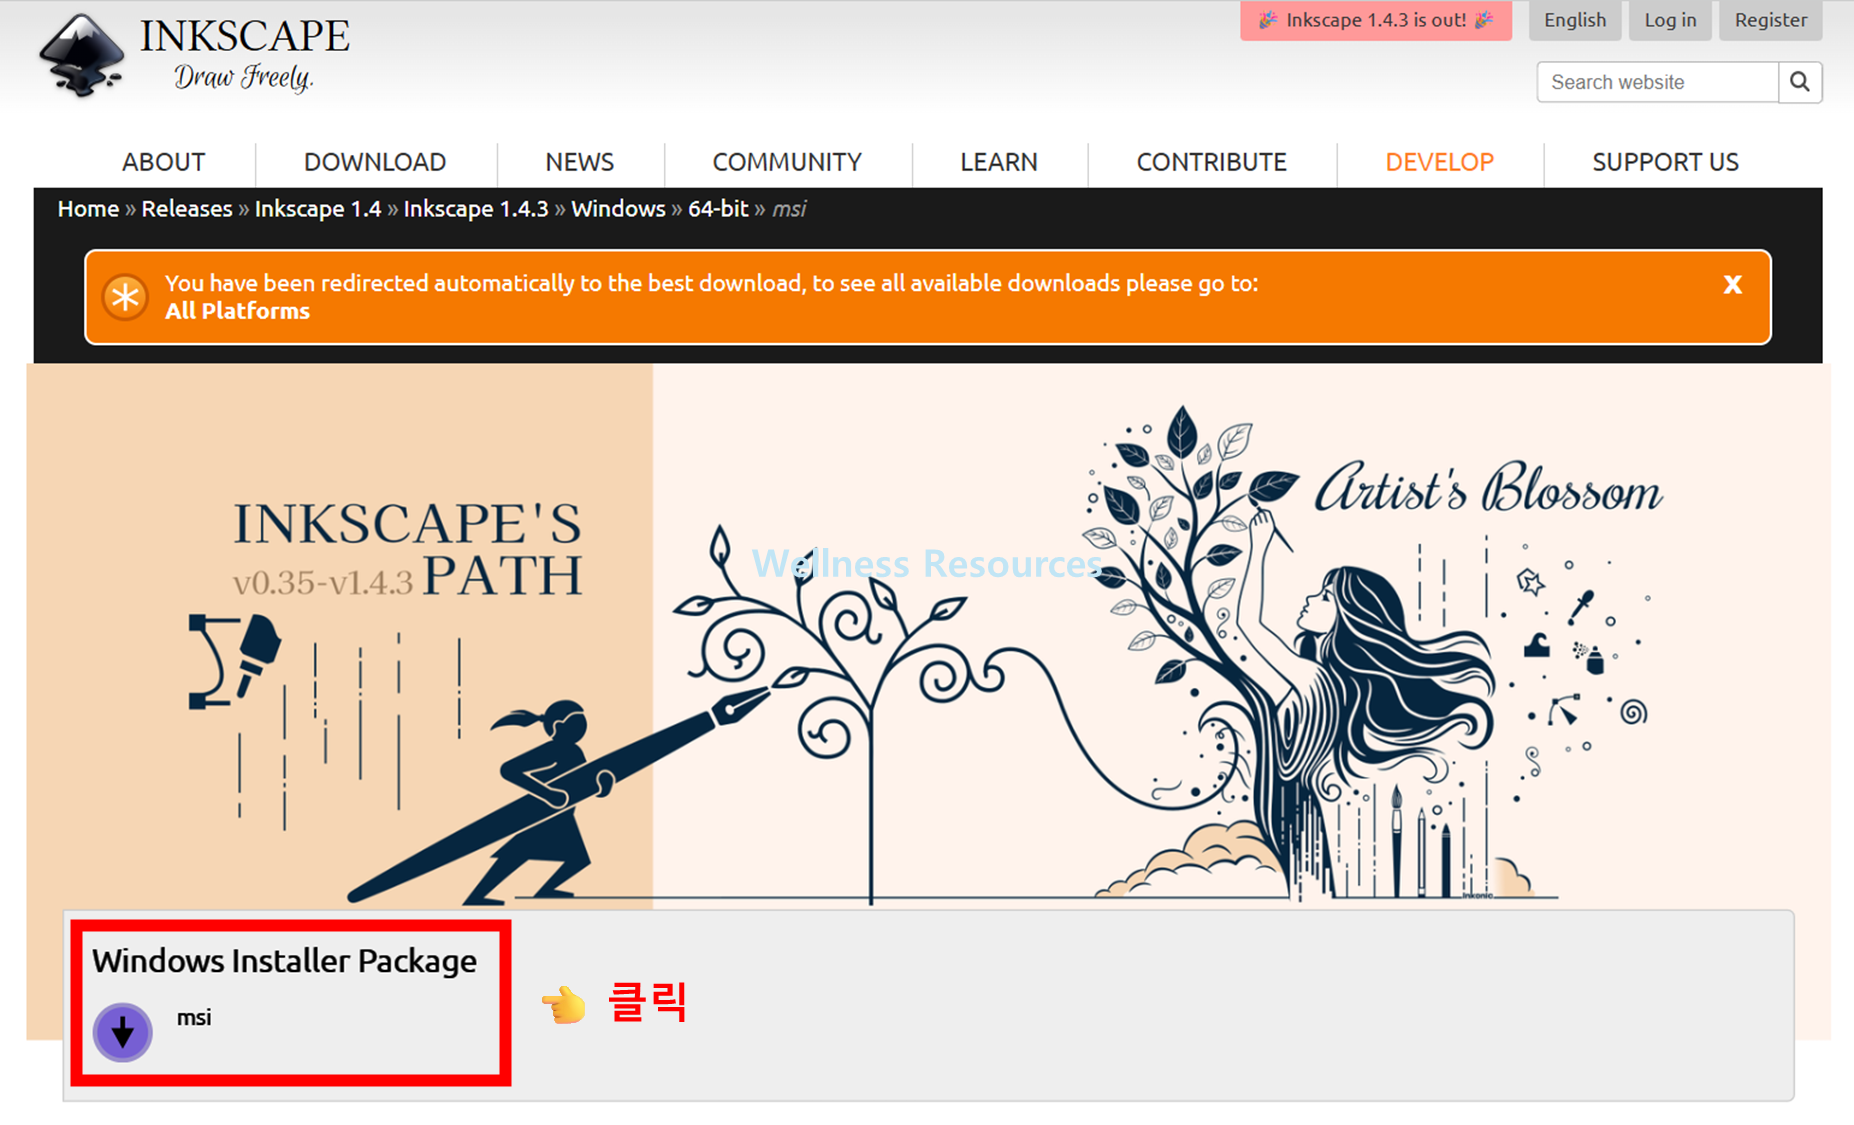
Task: Open the DEVELOP menu
Action: (1439, 162)
